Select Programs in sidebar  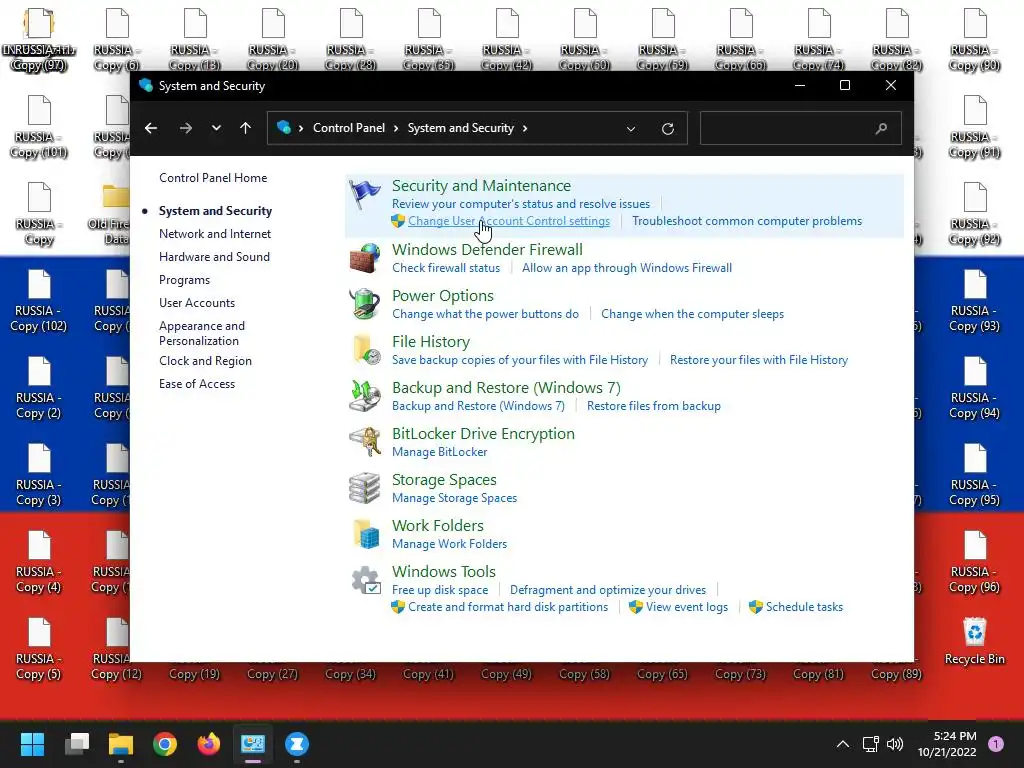[184, 280]
